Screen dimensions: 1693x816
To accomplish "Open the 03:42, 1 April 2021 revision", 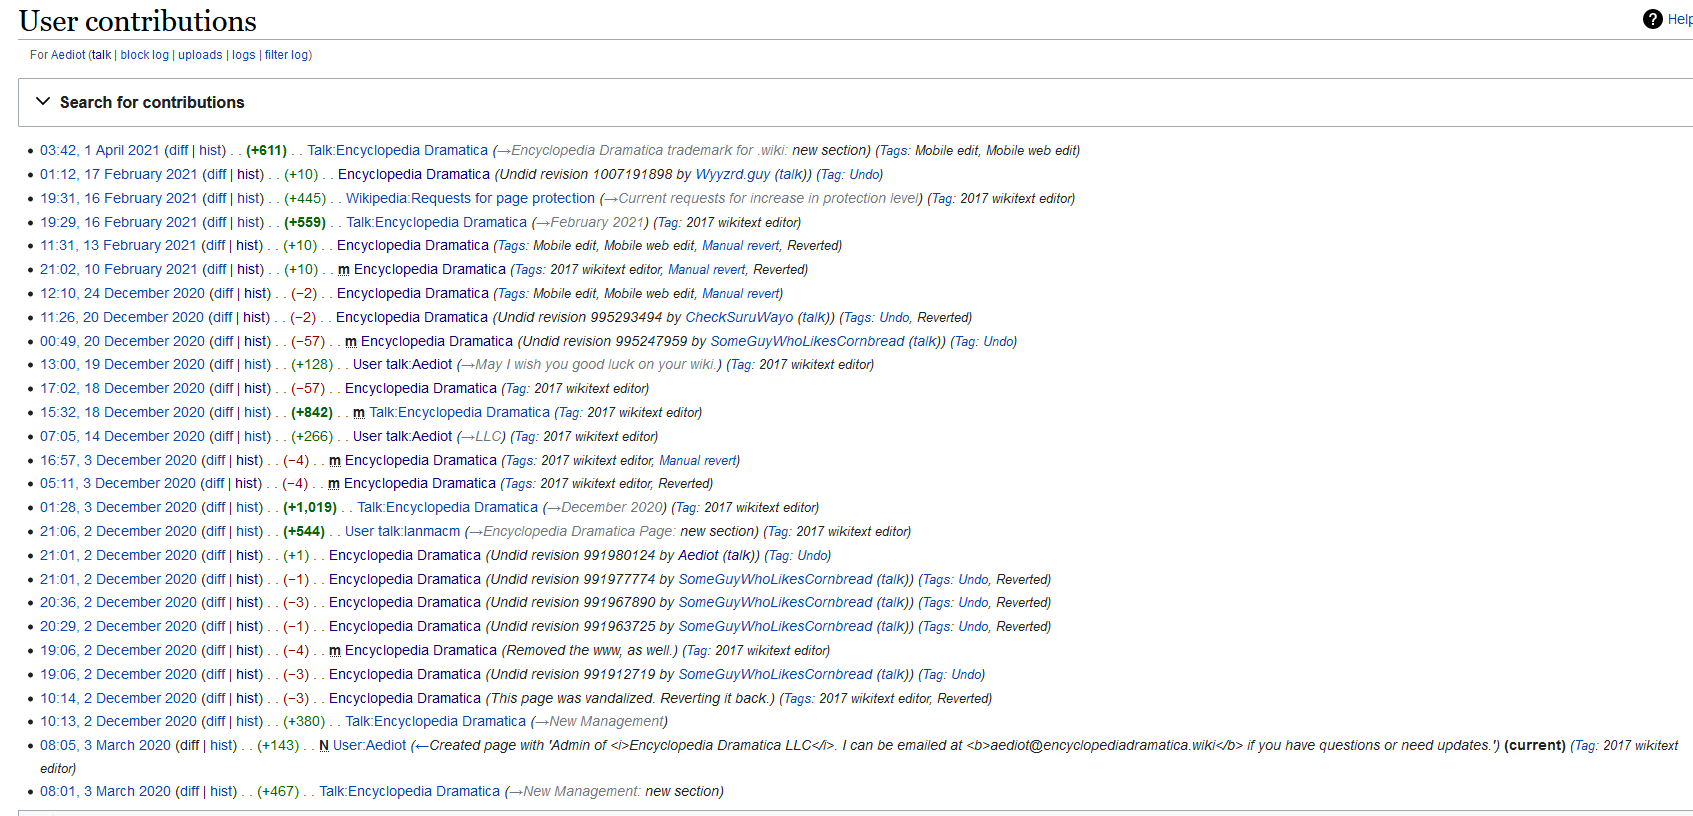I will click(100, 150).
